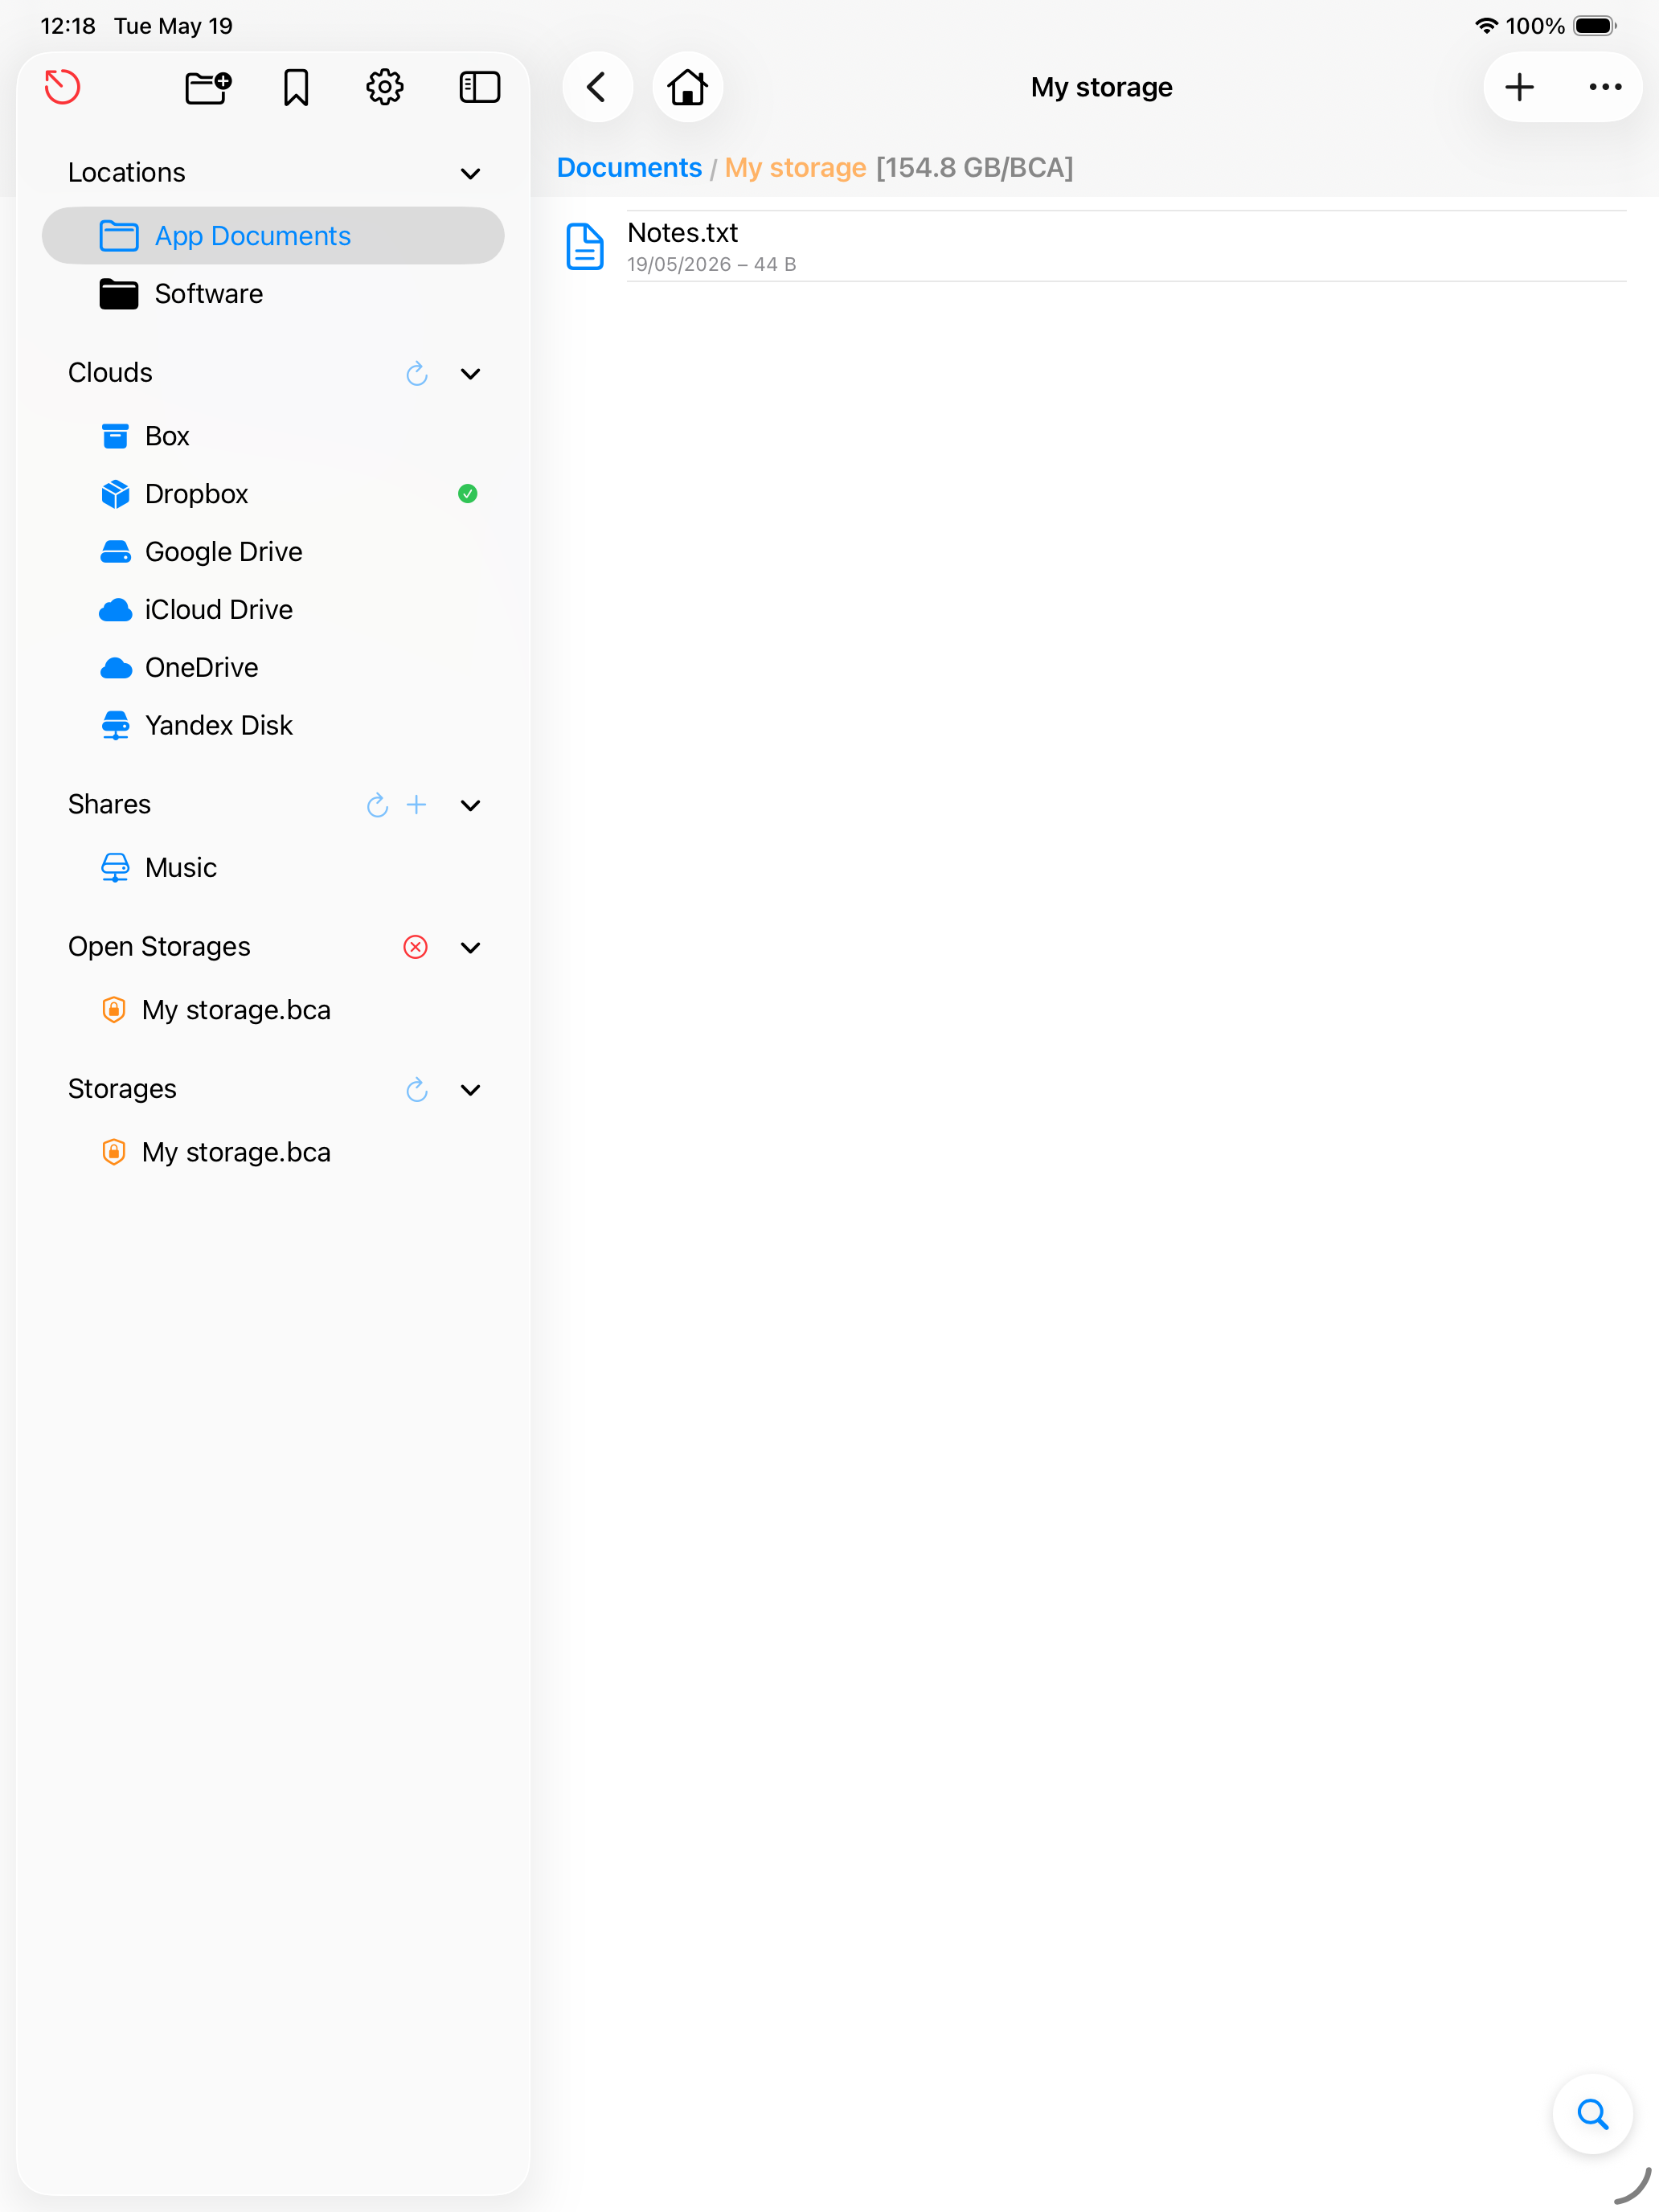Click the black Software folder icon

119,294
